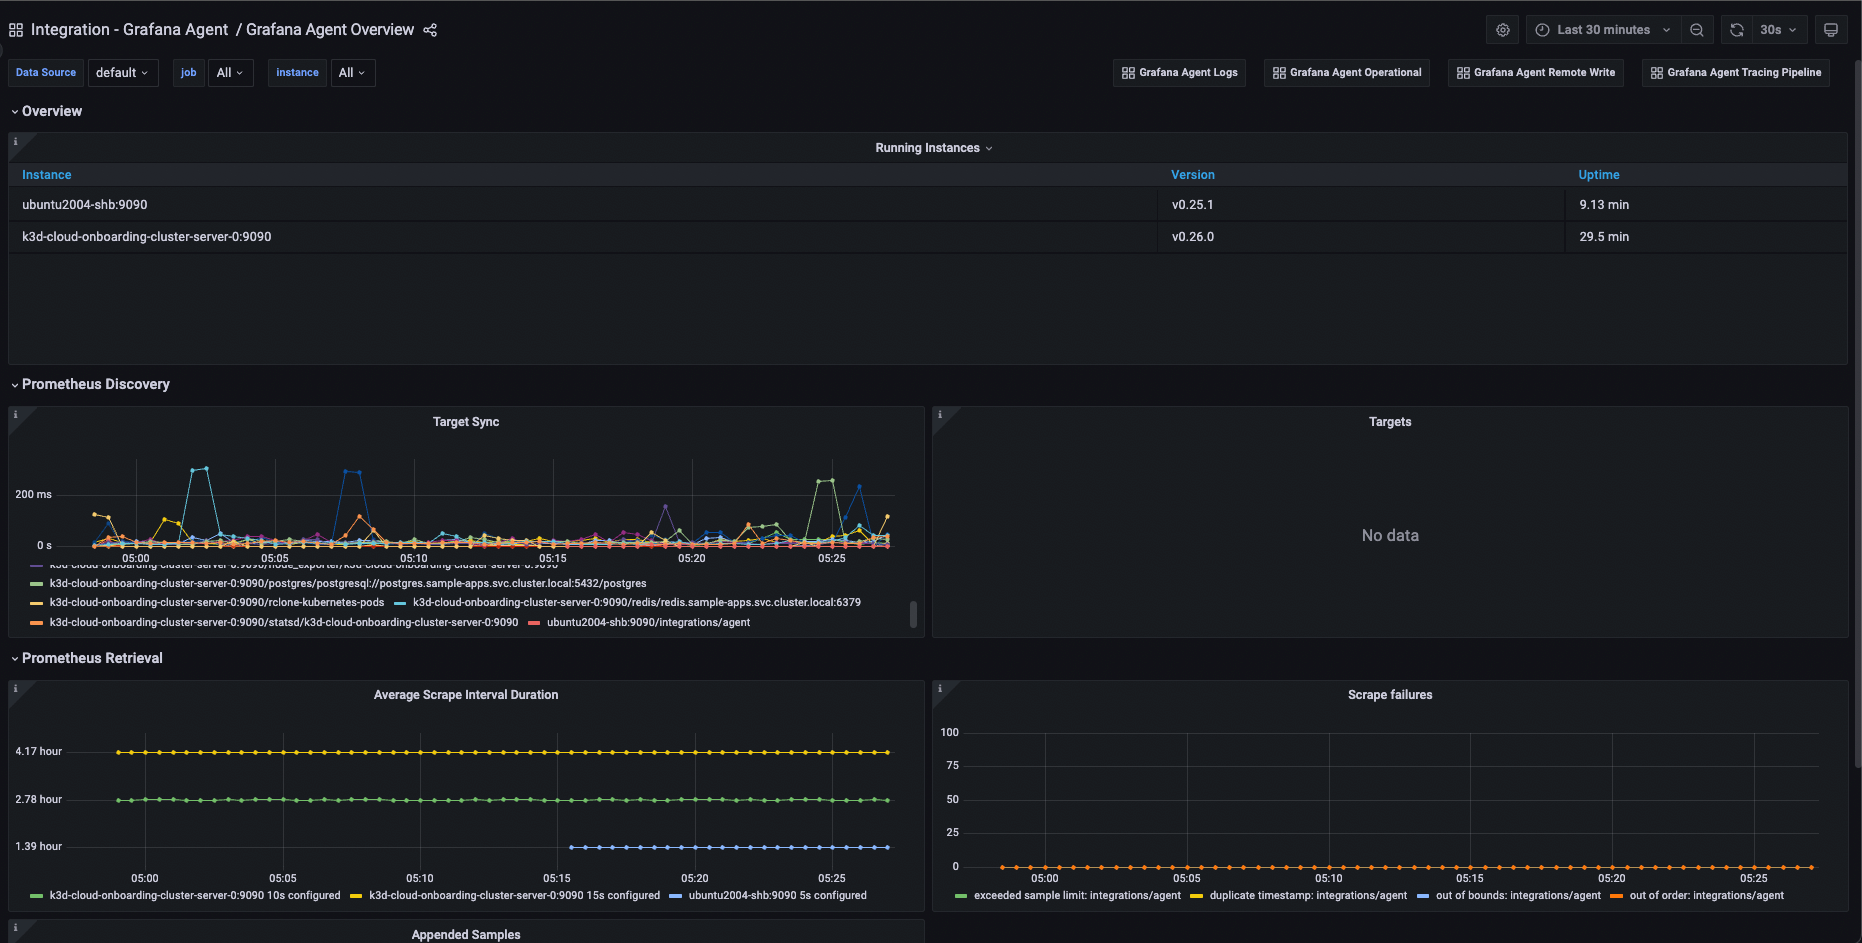Sort table by Uptime column header
The width and height of the screenshot is (1862, 943).
coord(1598,175)
